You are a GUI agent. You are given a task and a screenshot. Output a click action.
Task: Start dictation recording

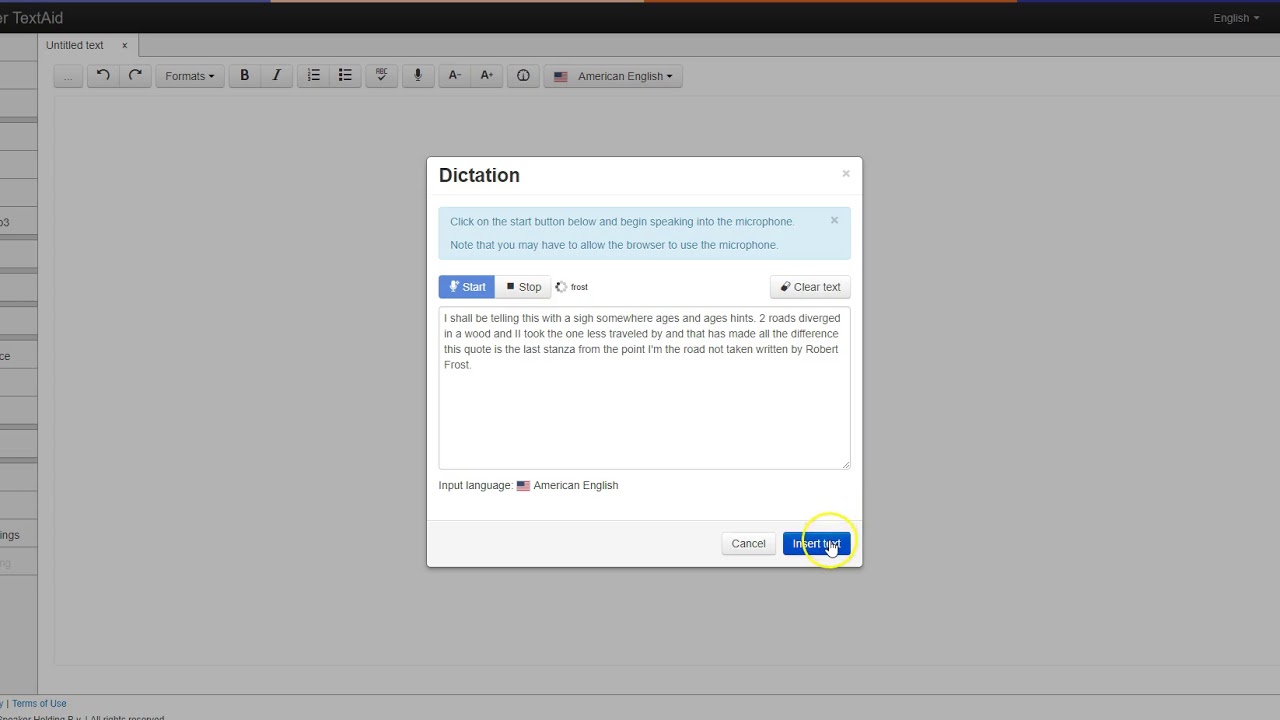[x=467, y=287]
